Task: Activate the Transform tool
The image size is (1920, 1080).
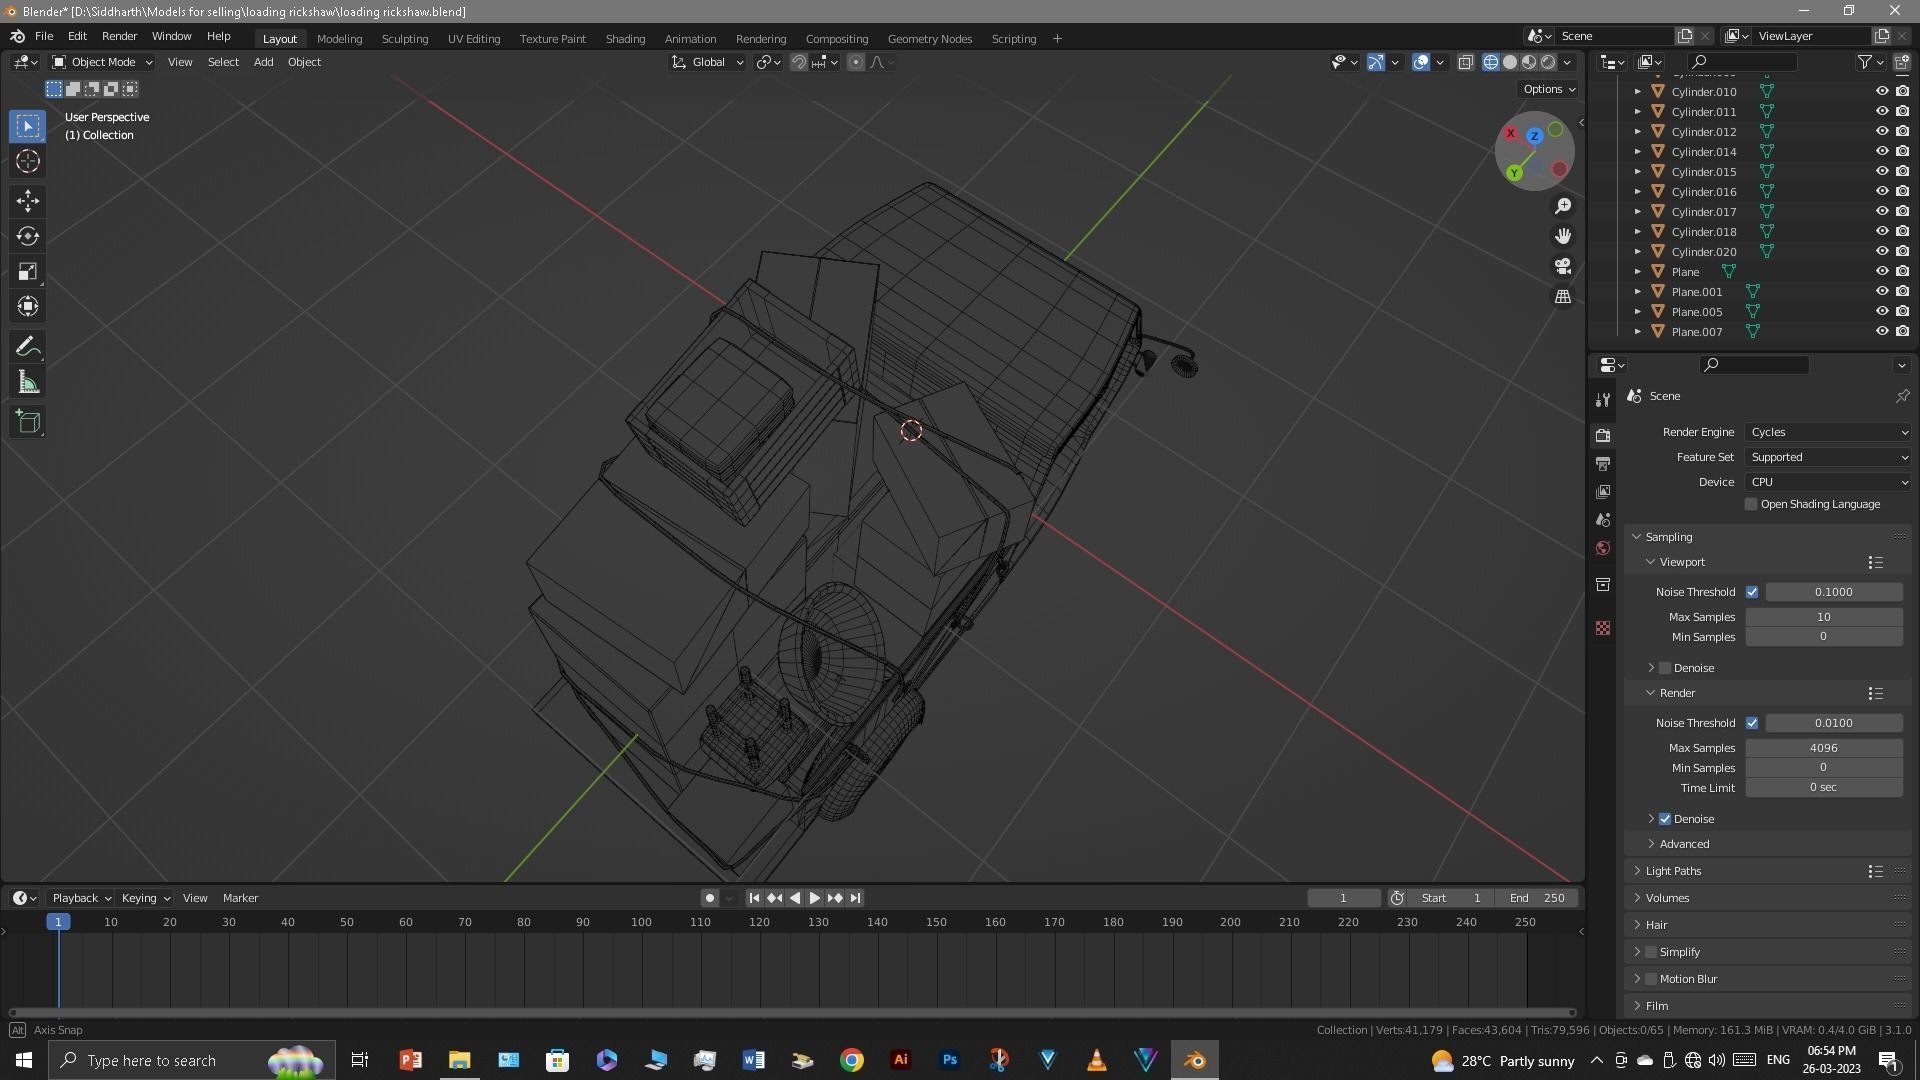Action: click(x=28, y=306)
